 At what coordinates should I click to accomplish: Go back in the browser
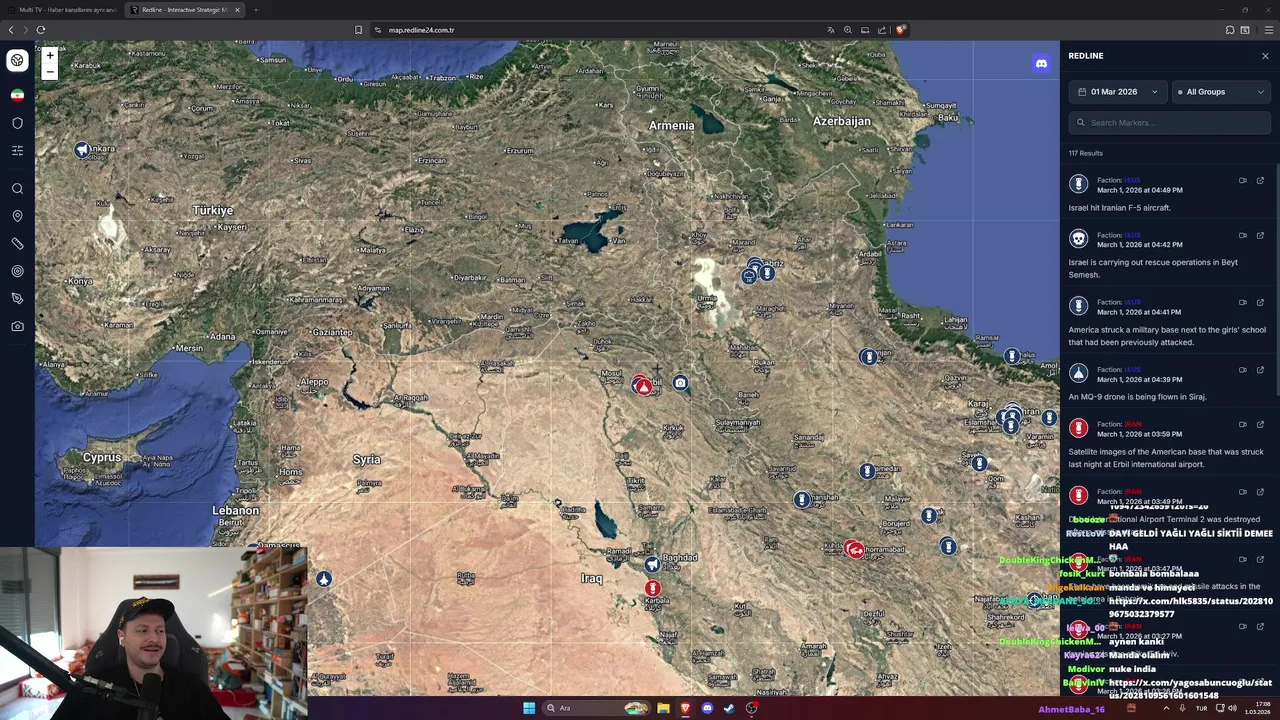(11, 30)
